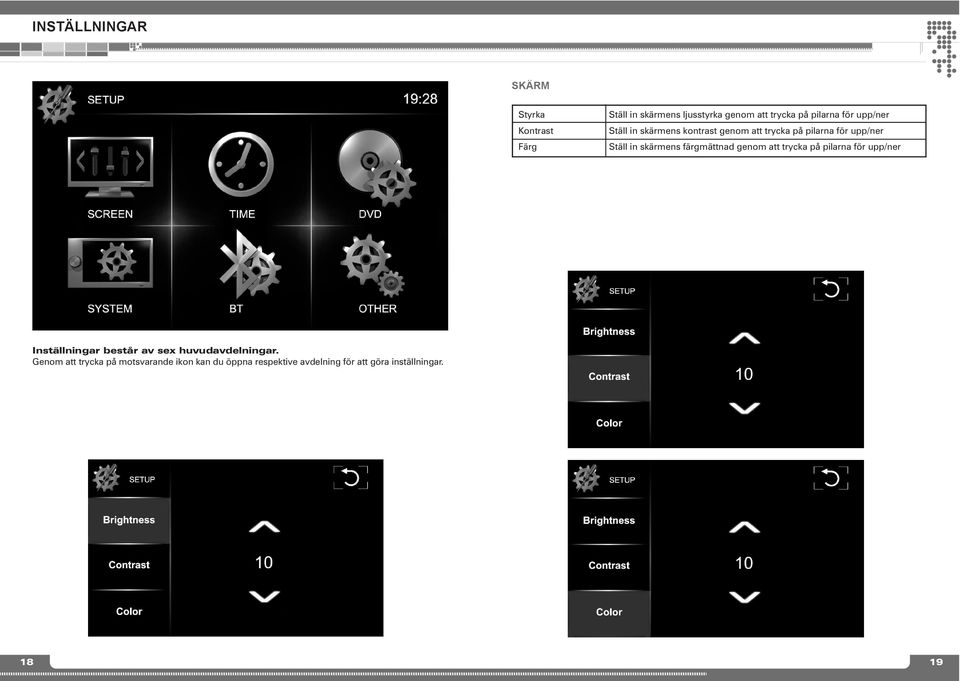Viewport: 960px width, 681px height.
Task: Open the SCREEN settings icon
Action: pos(110,167)
